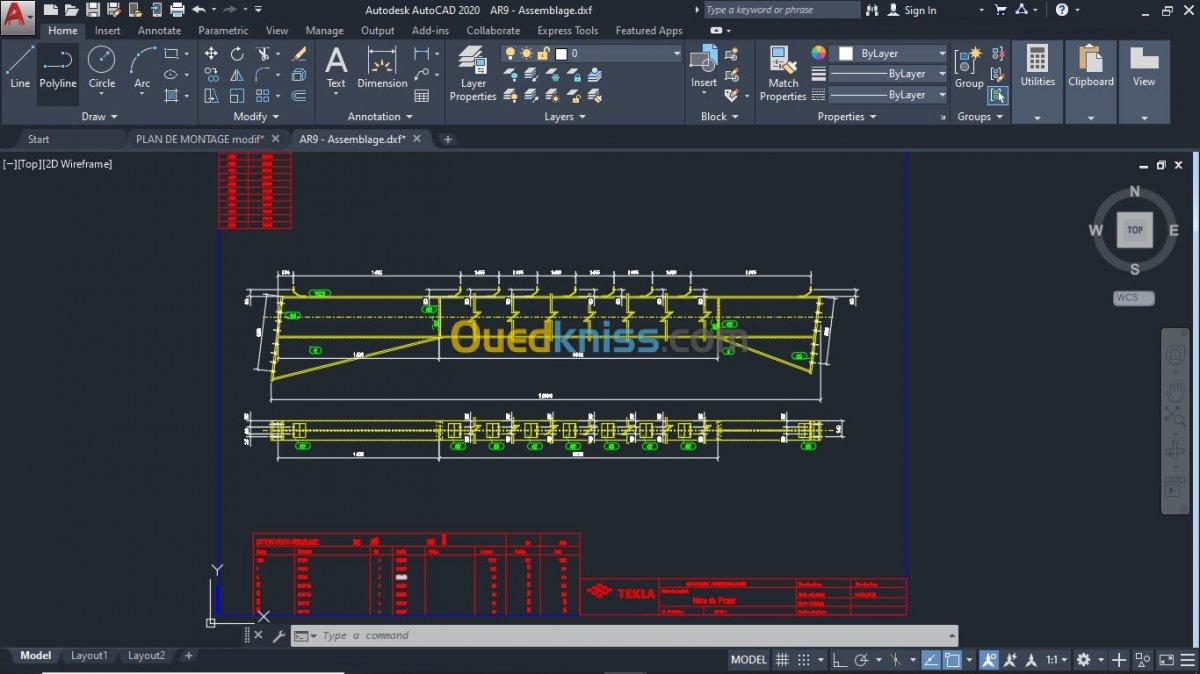Click the object color wheel icon
The width and height of the screenshot is (1200, 674).
(819, 53)
